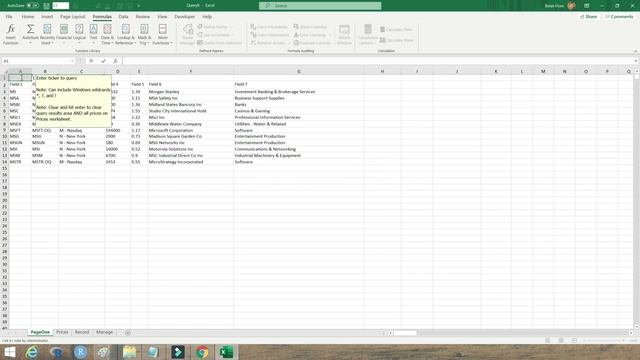Open the View tab
The image size is (640, 360).
click(162, 17)
